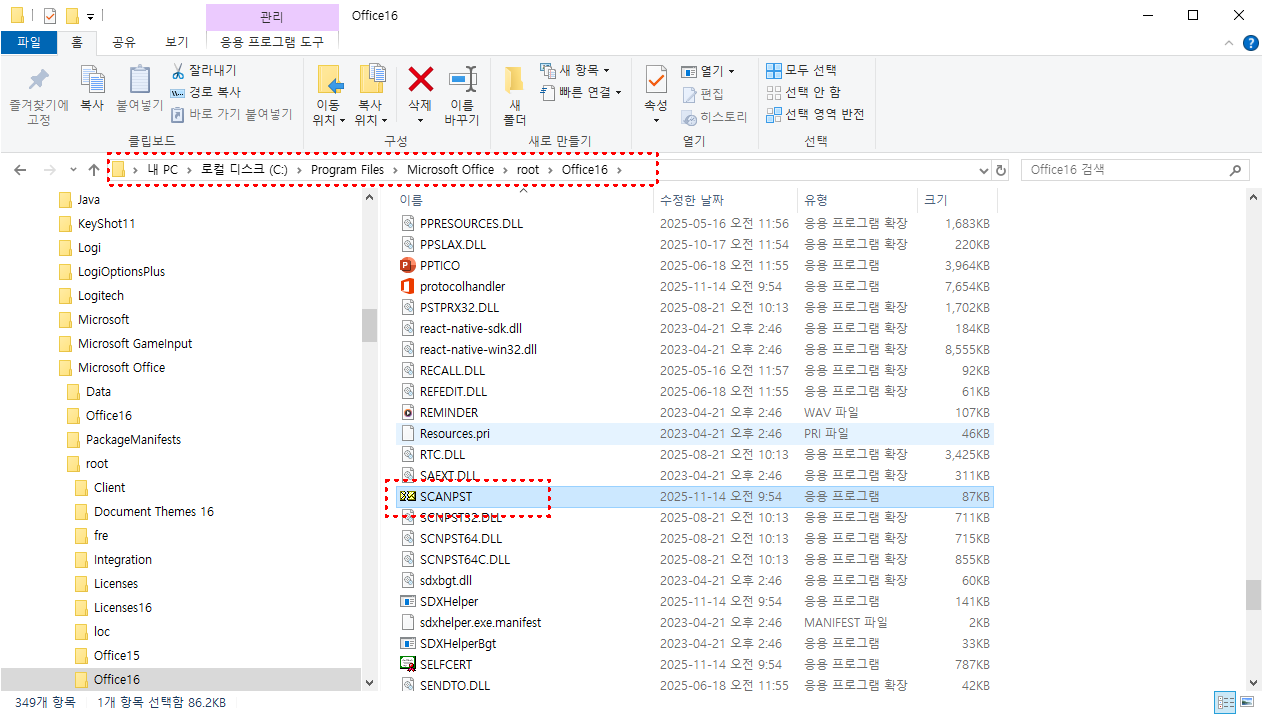Expand chevron after Program Files breadcrumb

pyautogui.click(x=395, y=170)
